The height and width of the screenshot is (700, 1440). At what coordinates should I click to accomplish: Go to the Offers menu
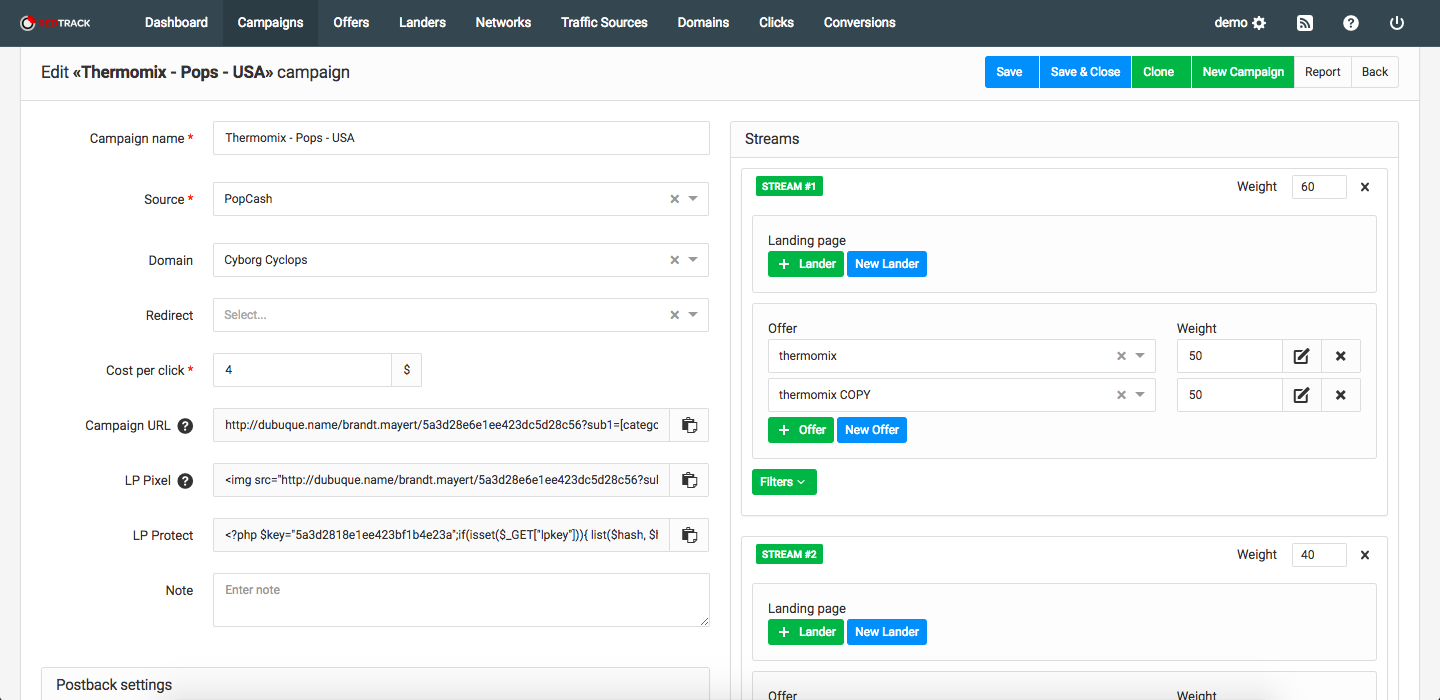click(351, 23)
